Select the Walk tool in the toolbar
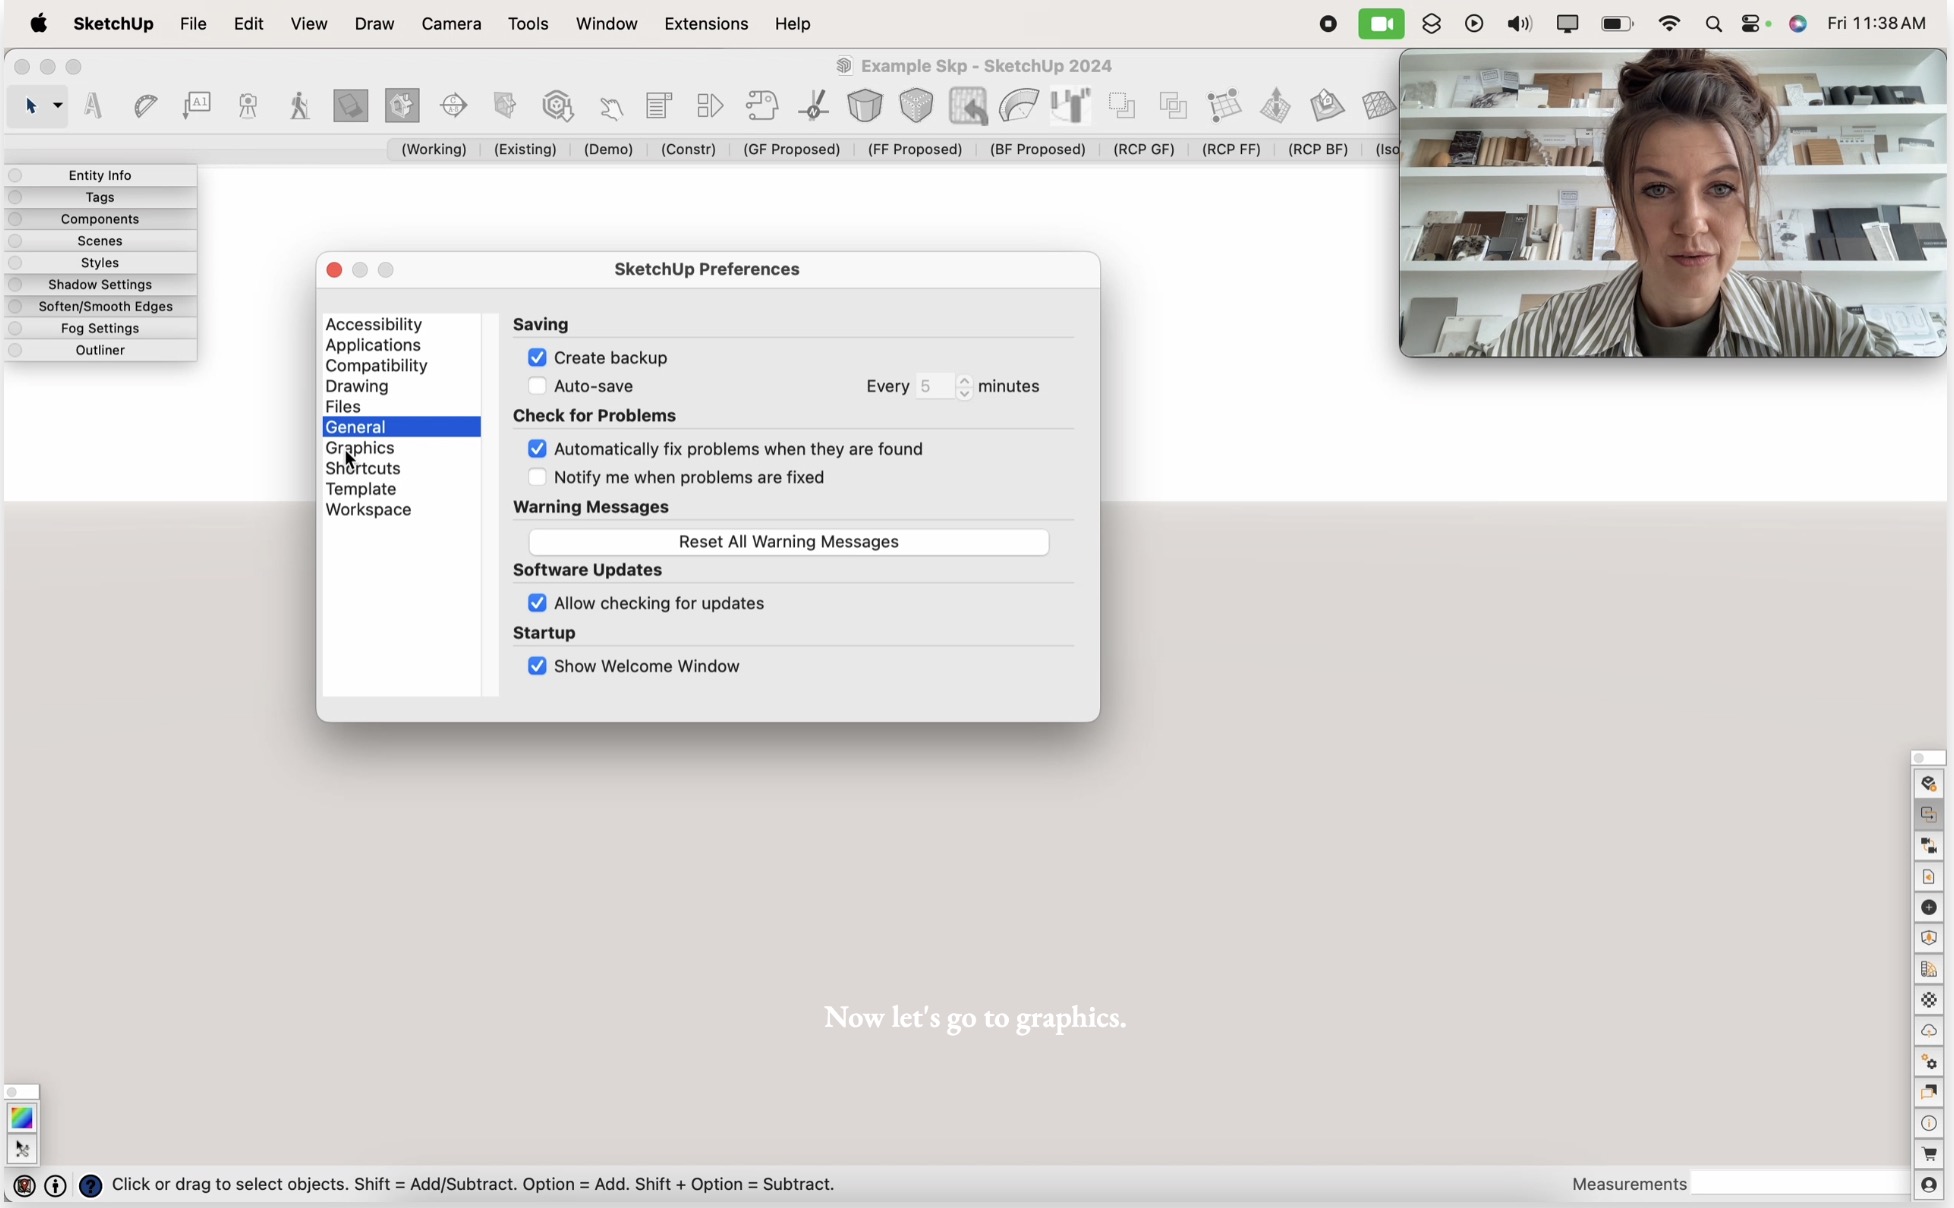This screenshot has width=1954, height=1208. tap(299, 105)
